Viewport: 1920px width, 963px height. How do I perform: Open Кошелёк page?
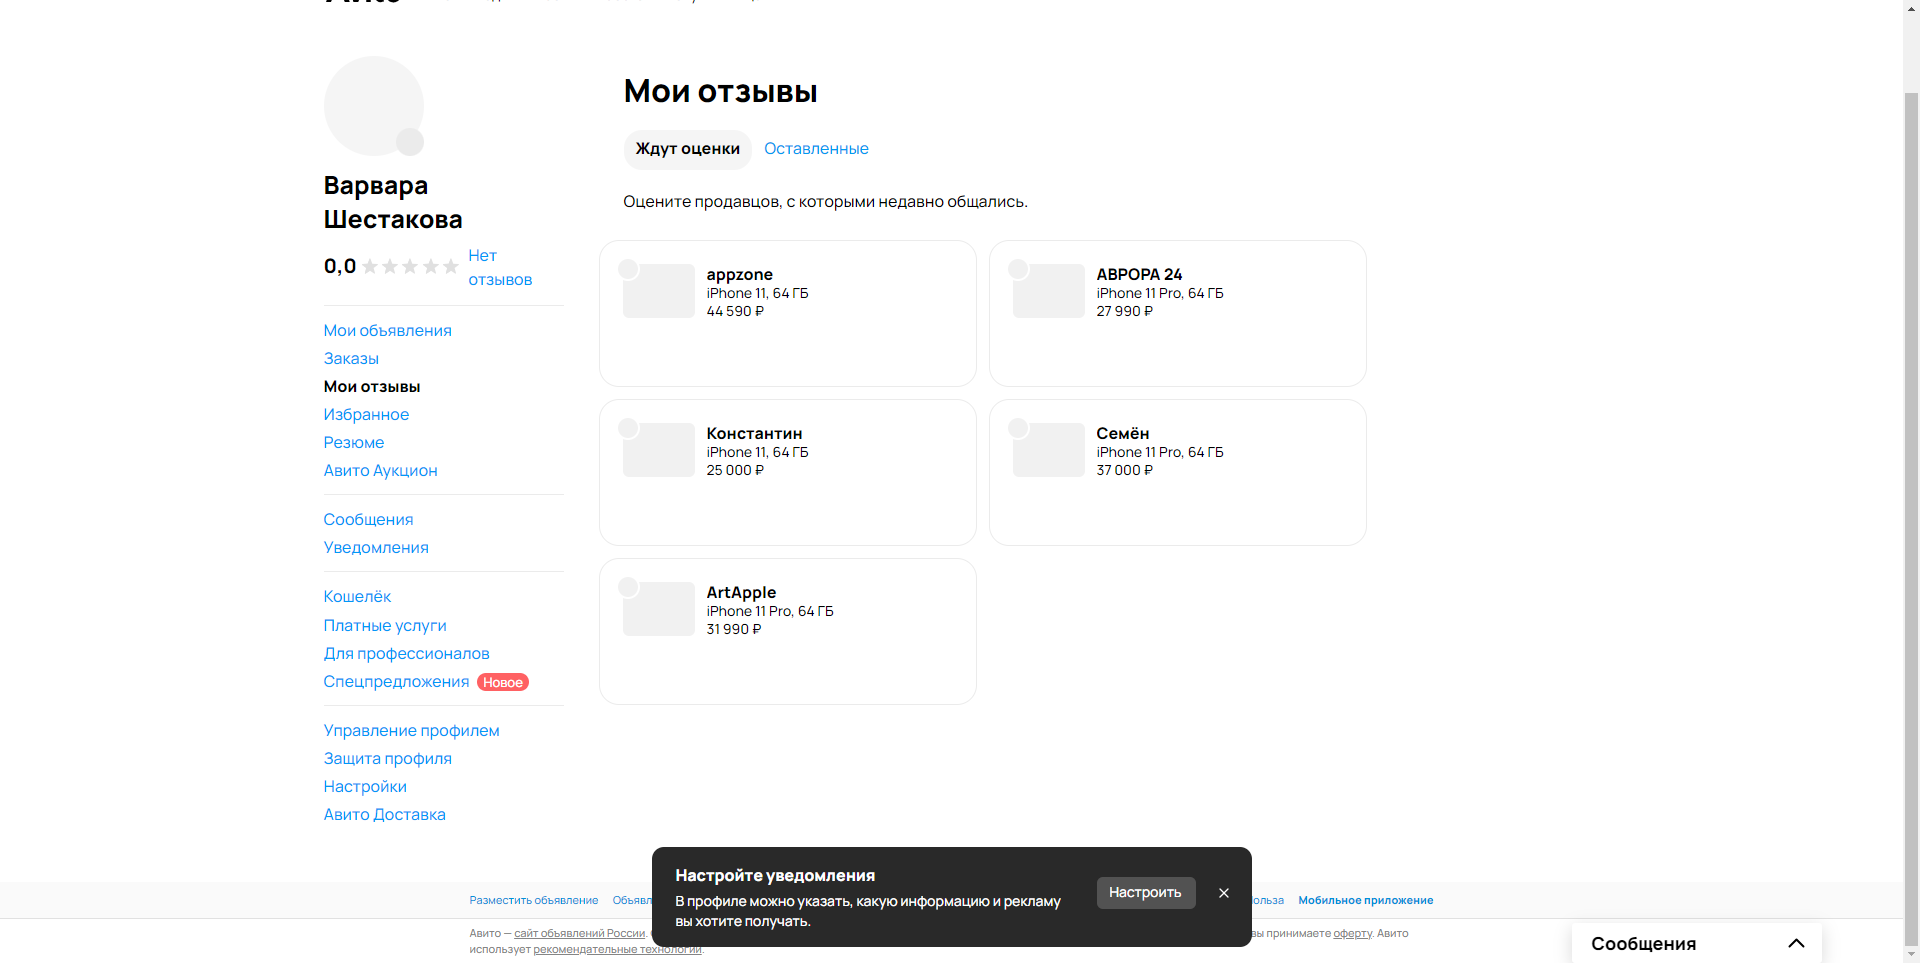point(357,597)
